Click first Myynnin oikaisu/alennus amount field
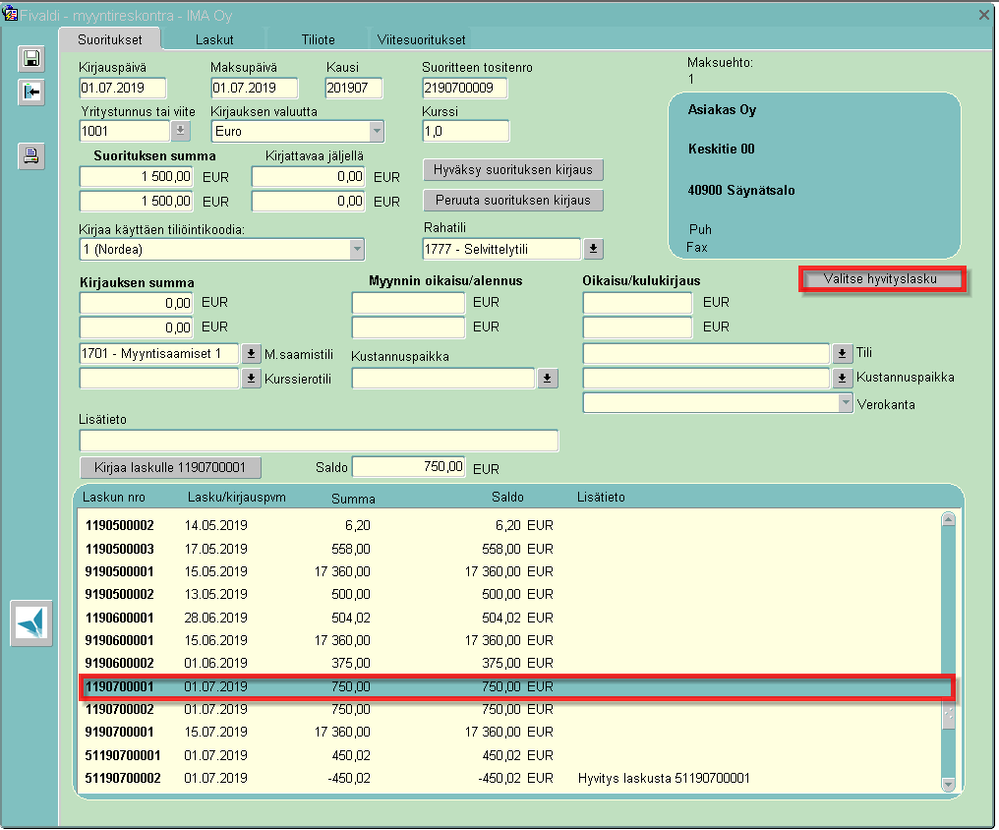This screenshot has height=830, width=999. pos(408,303)
